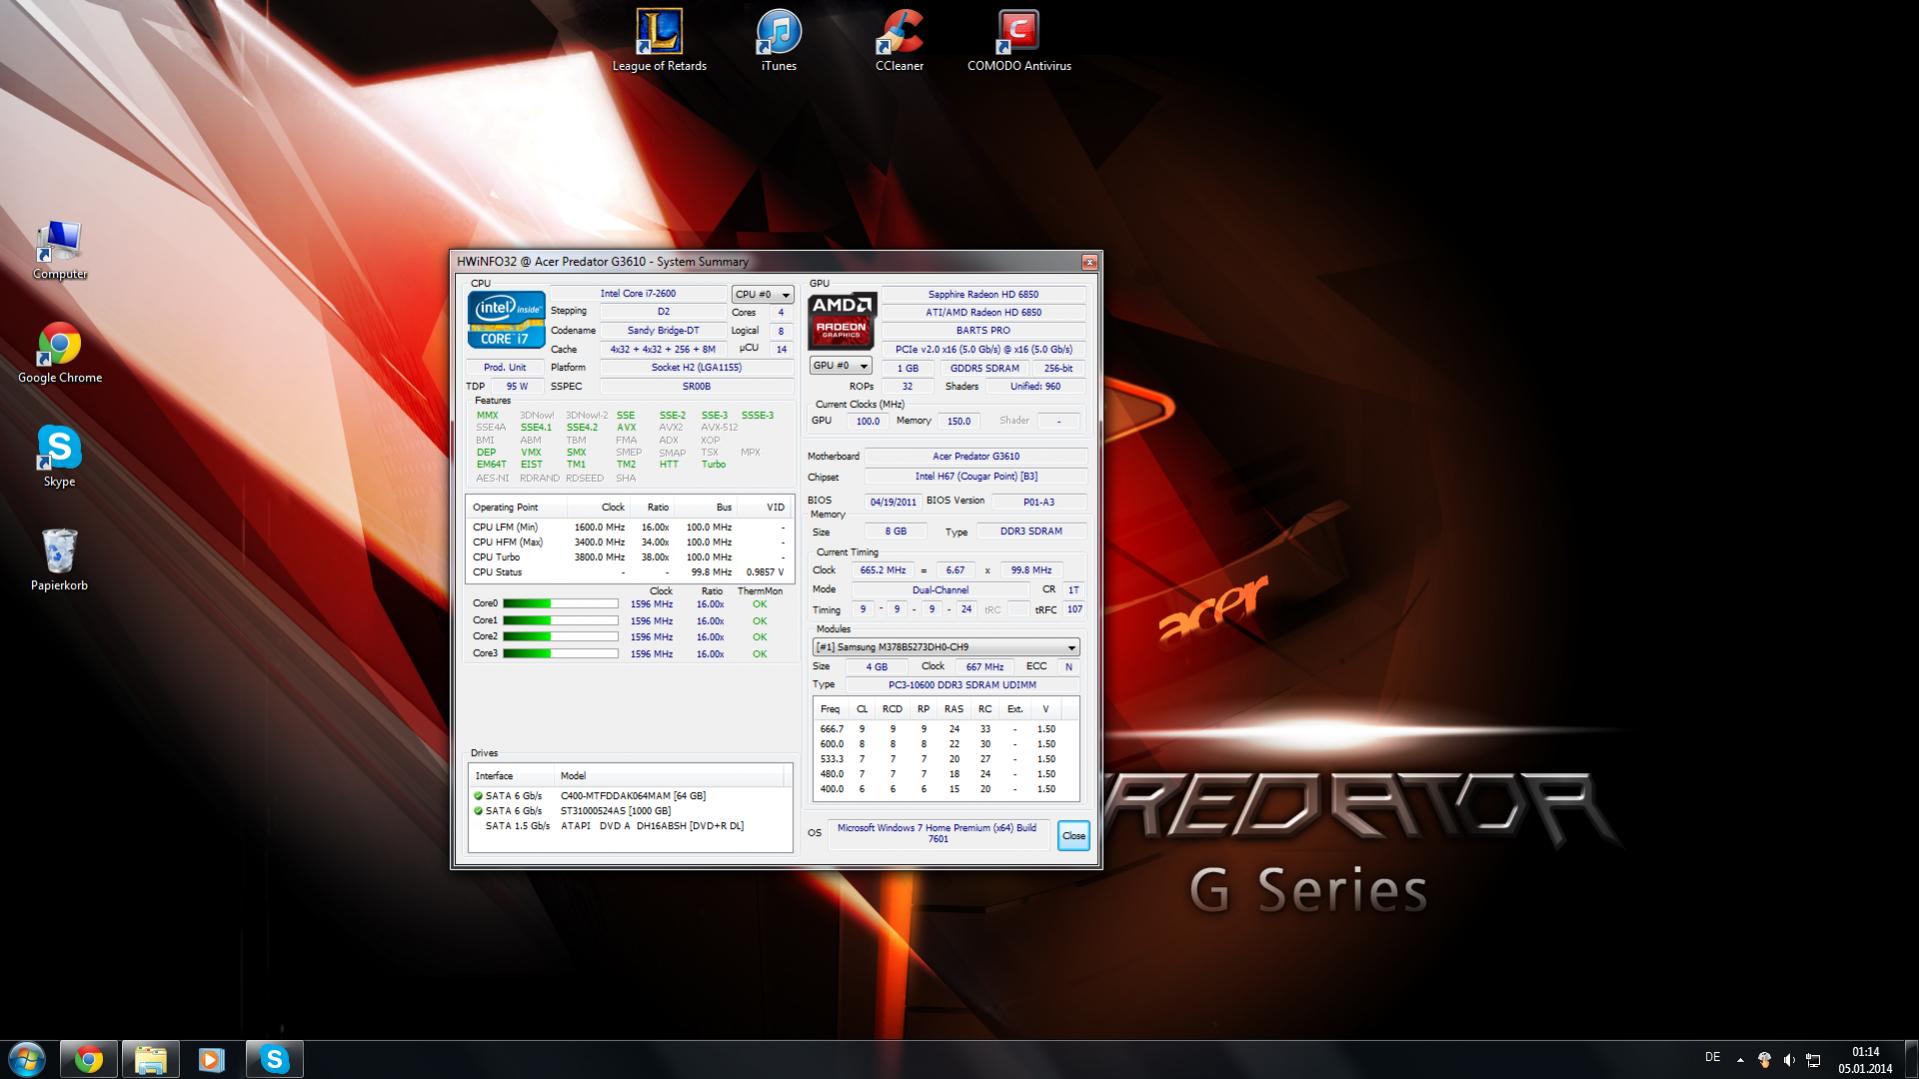1919x1079 pixels.
Task: Click the P01-A3 BIOS version field
Action: [1038, 502]
